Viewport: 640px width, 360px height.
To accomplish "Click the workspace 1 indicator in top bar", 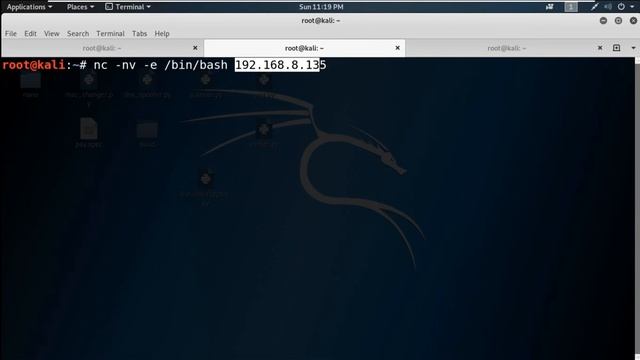I will point(571,7).
